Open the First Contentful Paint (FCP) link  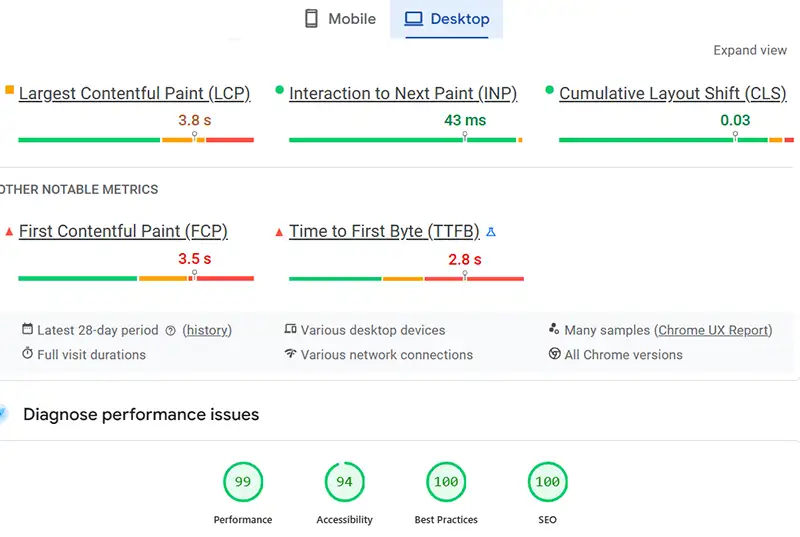123,231
